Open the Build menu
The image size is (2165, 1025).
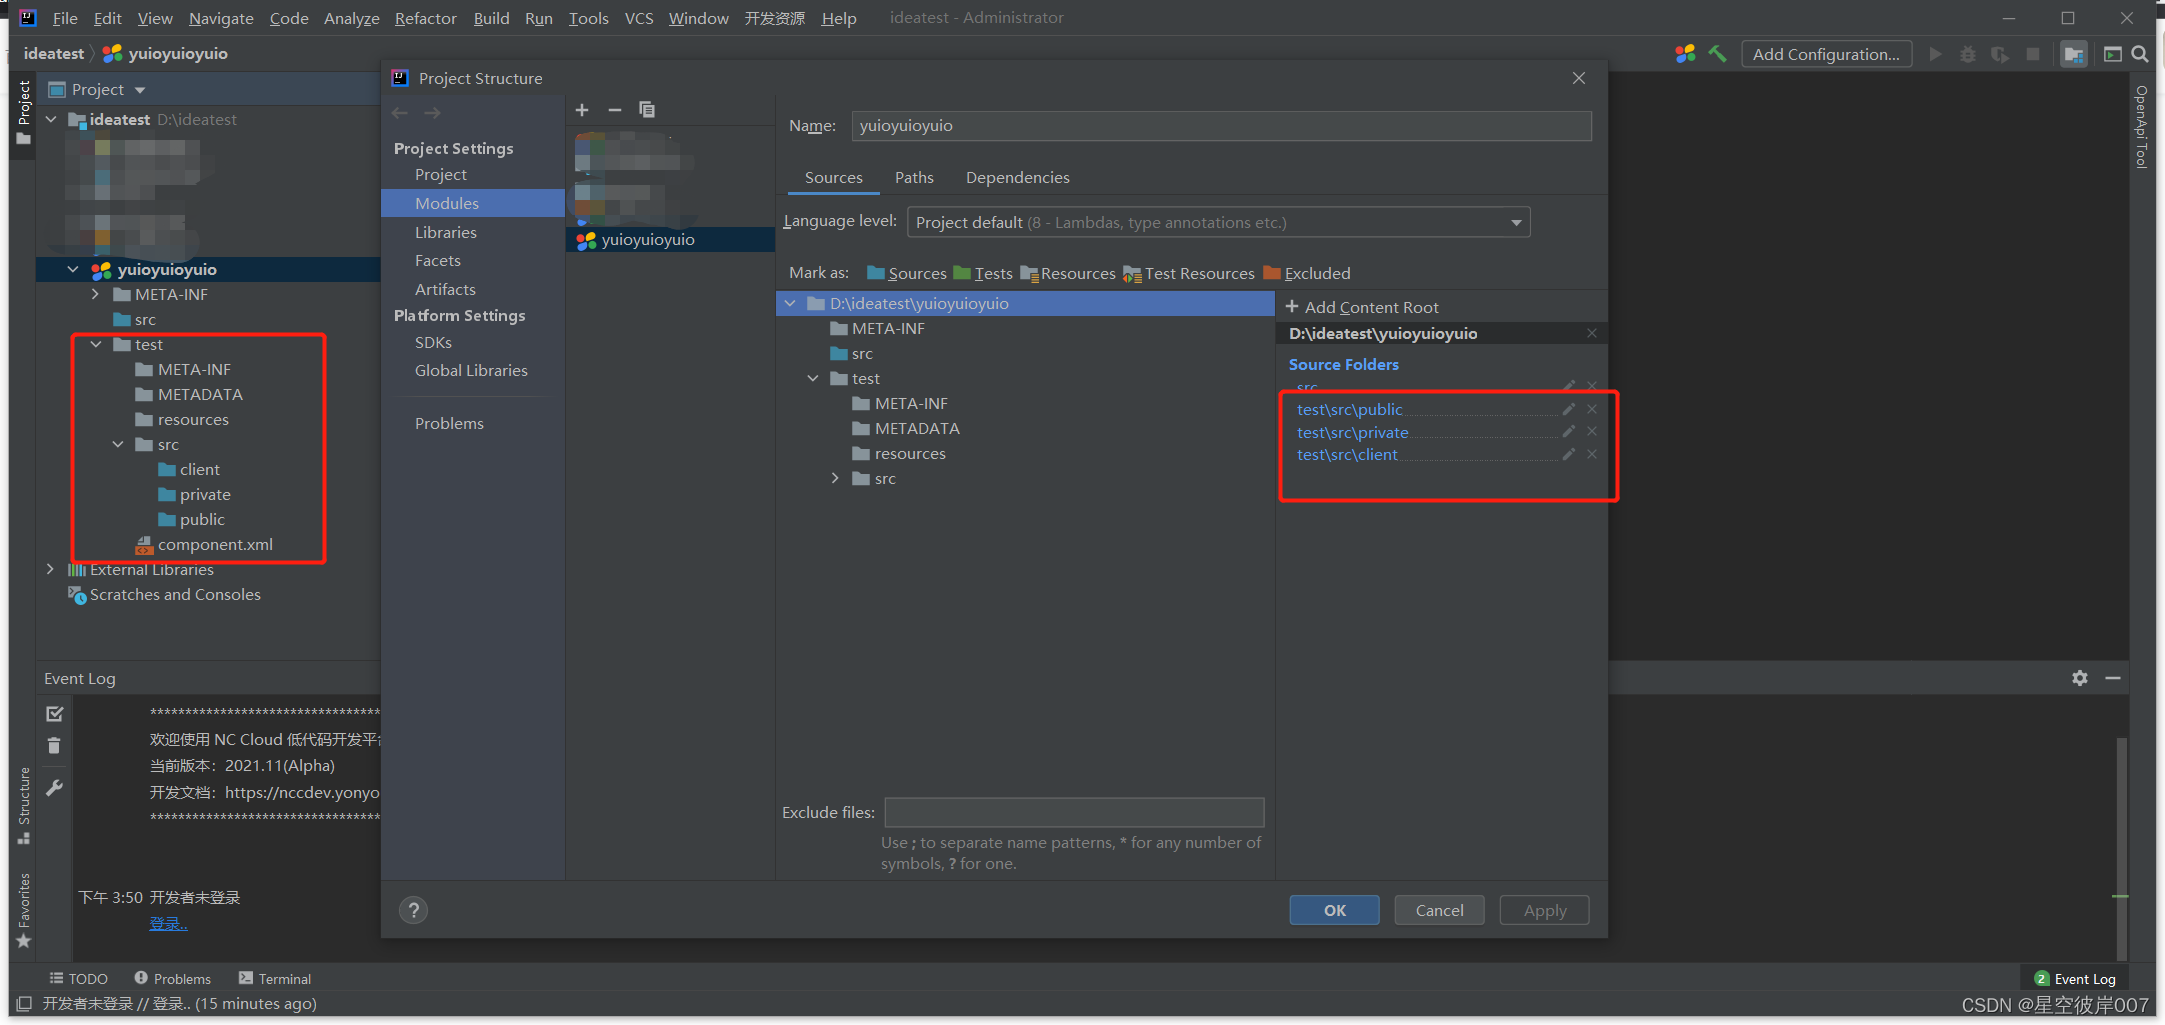pyautogui.click(x=491, y=18)
